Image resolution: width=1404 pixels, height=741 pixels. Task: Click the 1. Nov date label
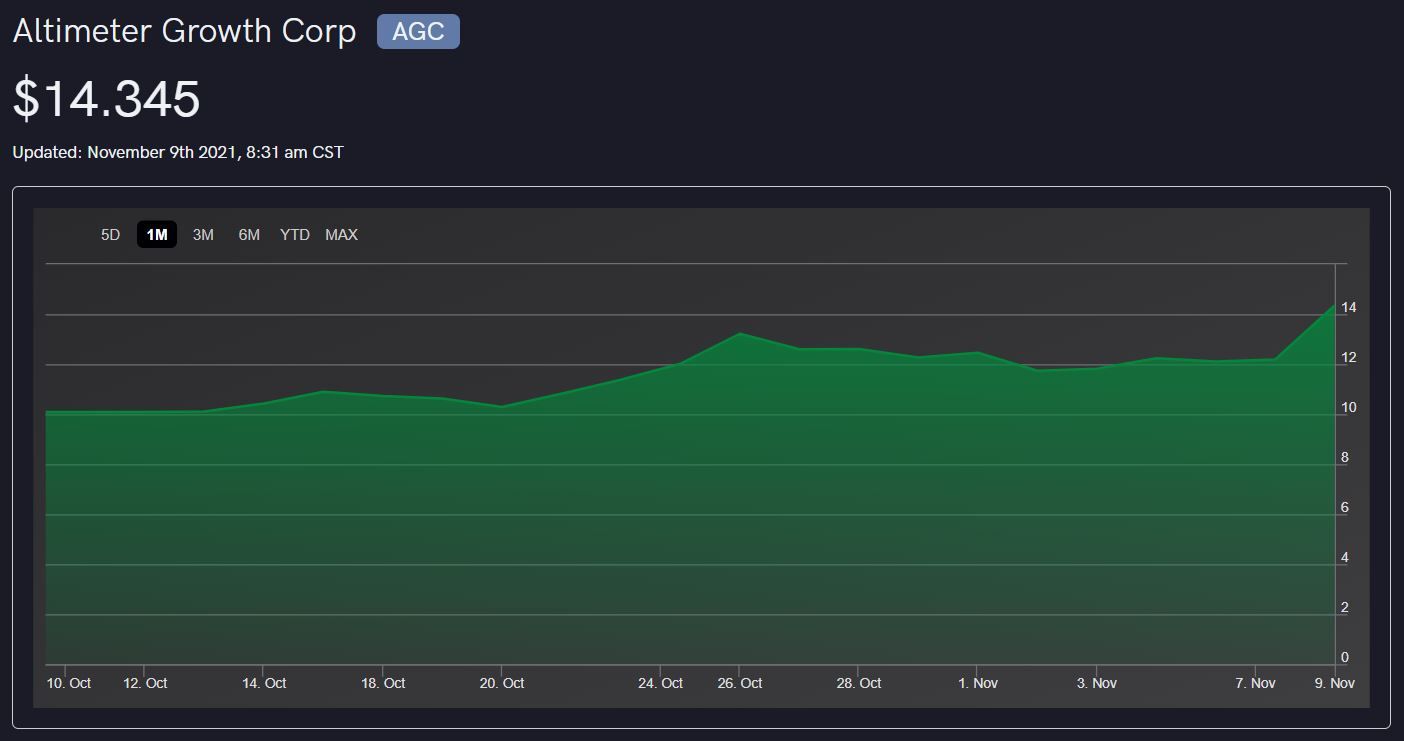(978, 683)
